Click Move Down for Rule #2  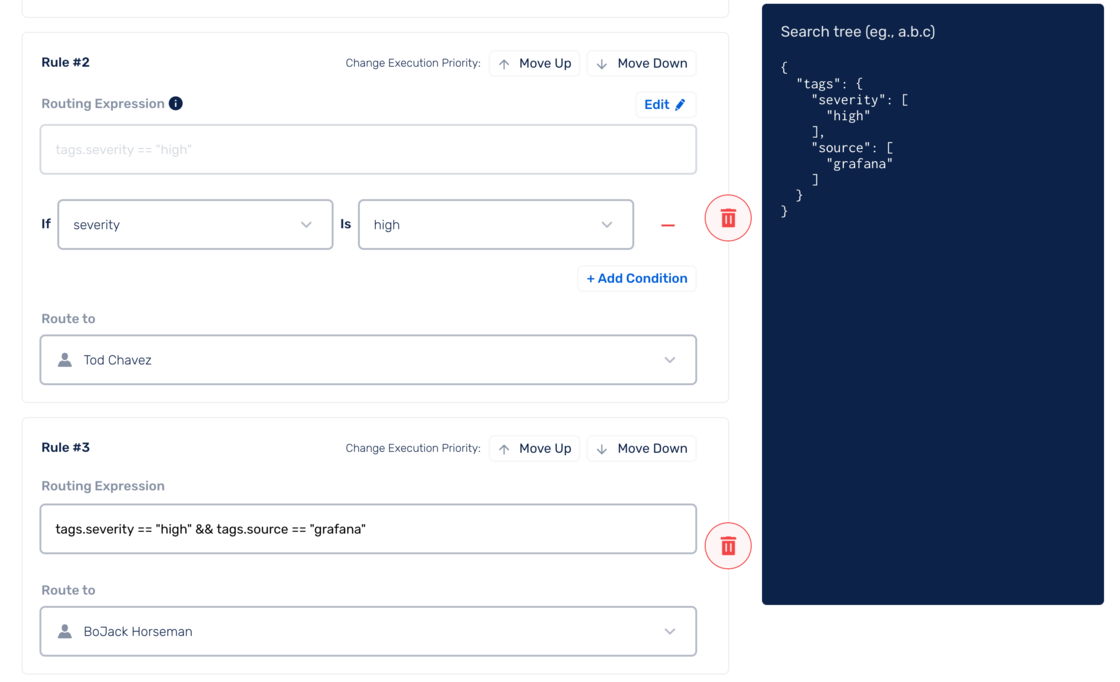coord(641,63)
